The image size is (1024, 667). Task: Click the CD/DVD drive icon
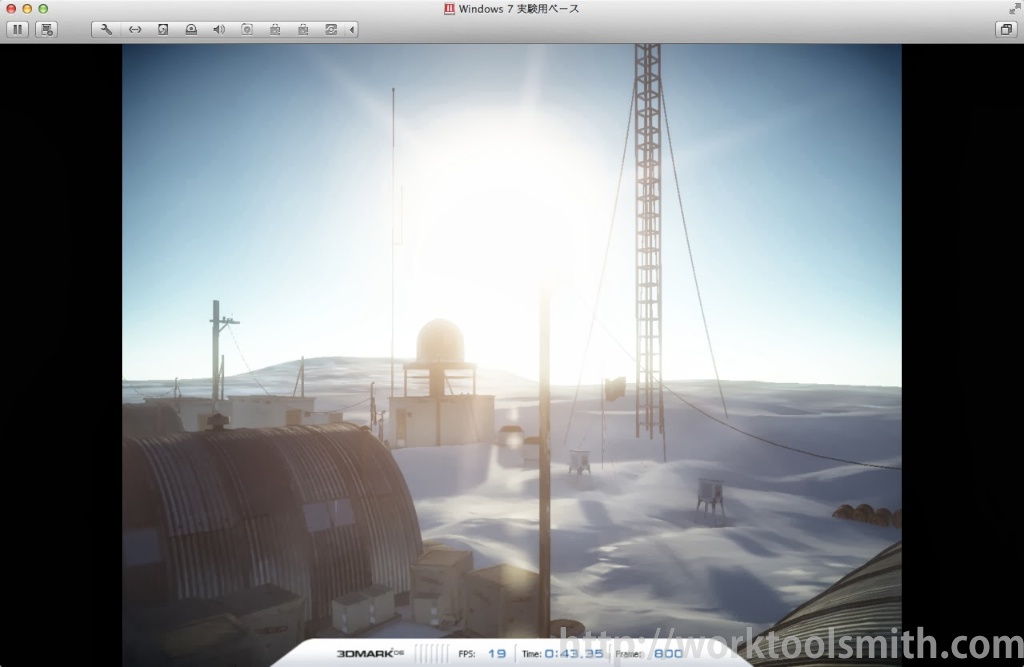(191, 29)
